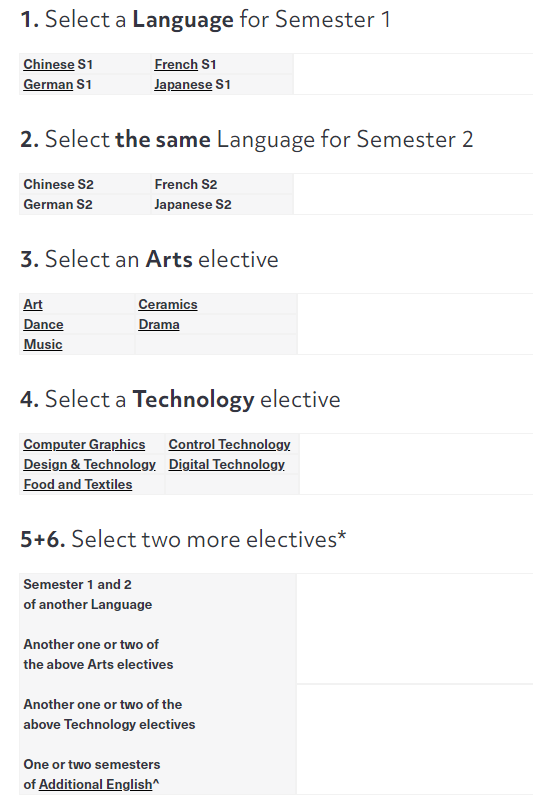533x812 pixels.
Task: Click the Language heading for Semester 1
Action: (205, 20)
